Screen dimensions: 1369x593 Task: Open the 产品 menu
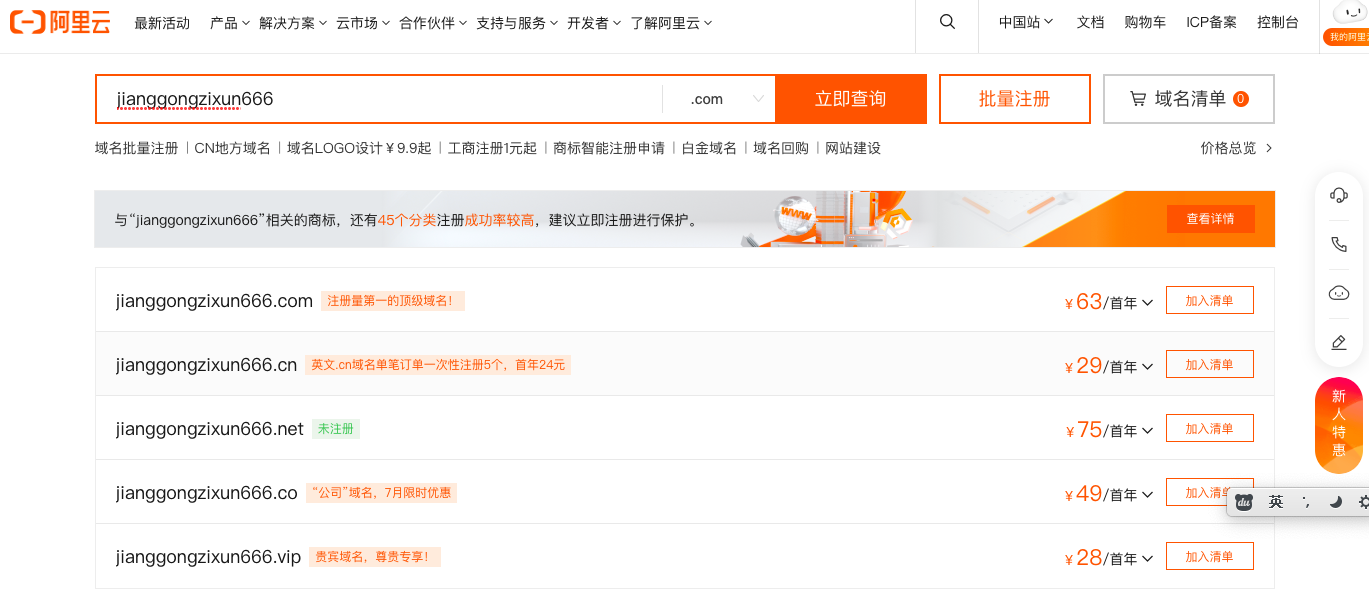point(229,23)
